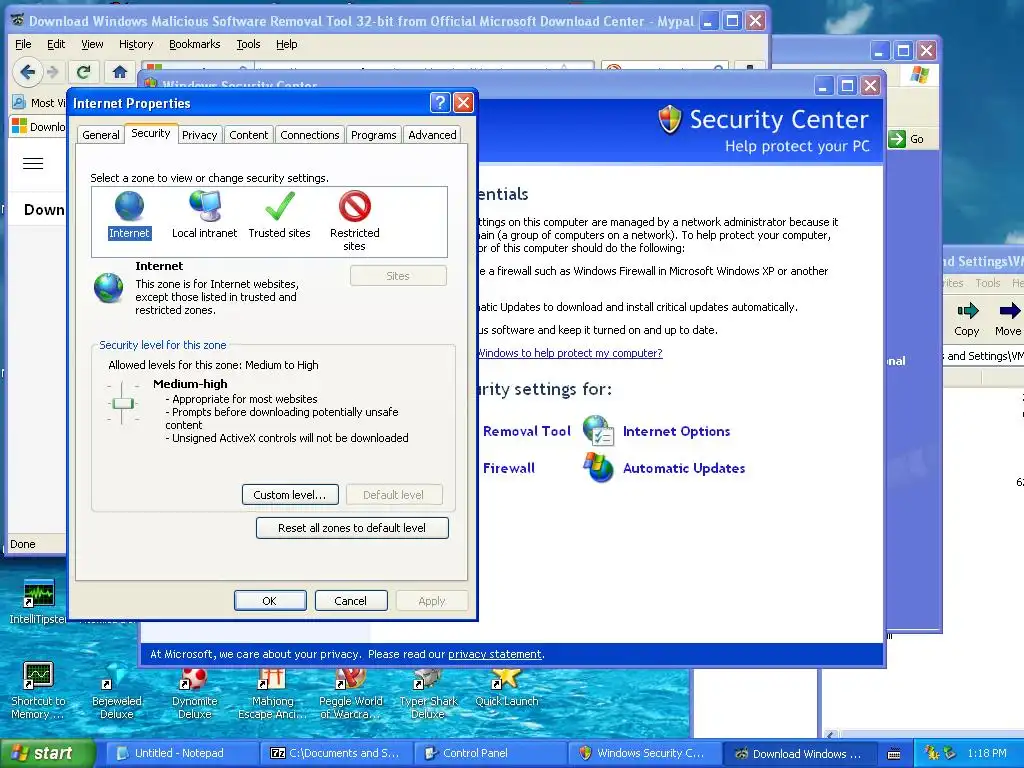Click Mypal browser forward arrow

point(53,72)
